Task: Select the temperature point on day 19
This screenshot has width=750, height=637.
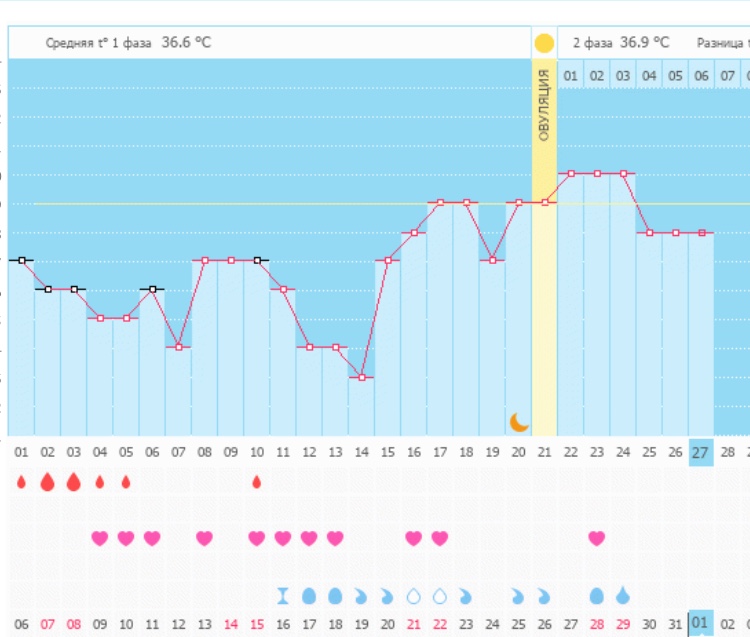Action: [493, 261]
